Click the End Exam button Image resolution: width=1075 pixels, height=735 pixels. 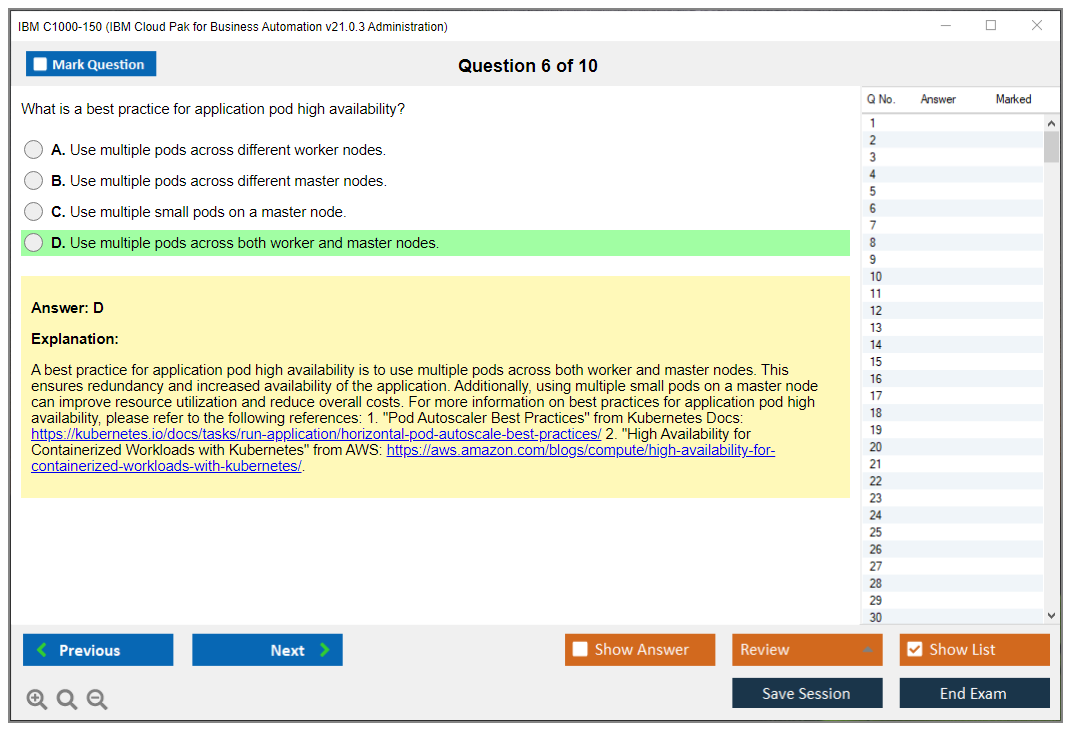click(x=974, y=693)
